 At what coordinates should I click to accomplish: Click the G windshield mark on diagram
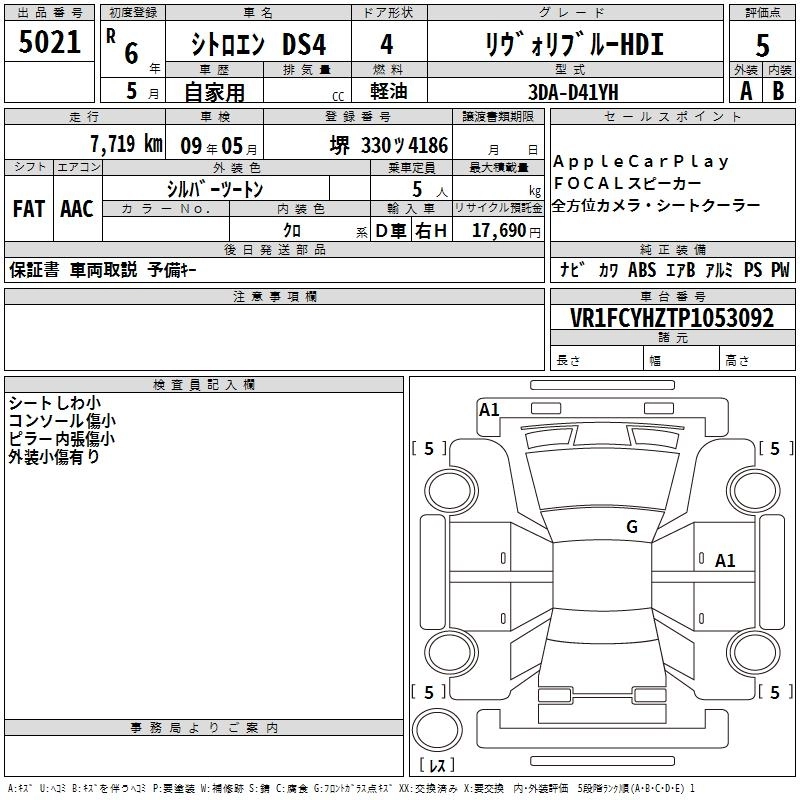(x=632, y=527)
